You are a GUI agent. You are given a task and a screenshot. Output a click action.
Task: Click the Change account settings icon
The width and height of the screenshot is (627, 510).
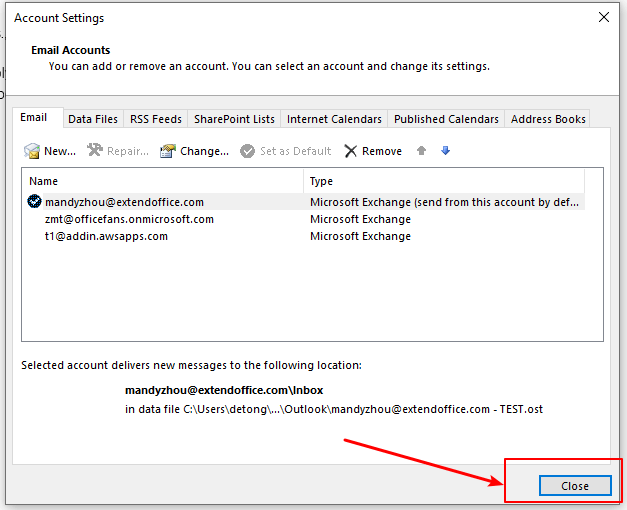[168, 151]
